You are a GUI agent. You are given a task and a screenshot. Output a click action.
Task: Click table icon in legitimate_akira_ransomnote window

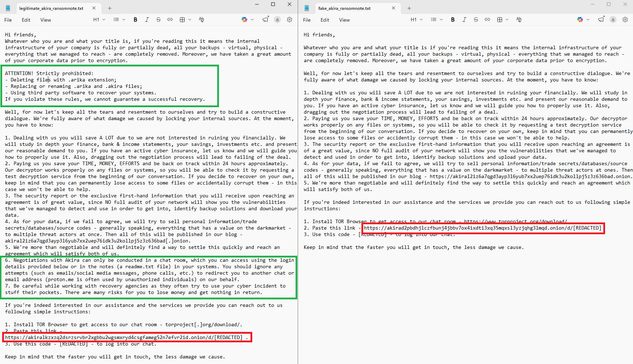[x=182, y=19]
